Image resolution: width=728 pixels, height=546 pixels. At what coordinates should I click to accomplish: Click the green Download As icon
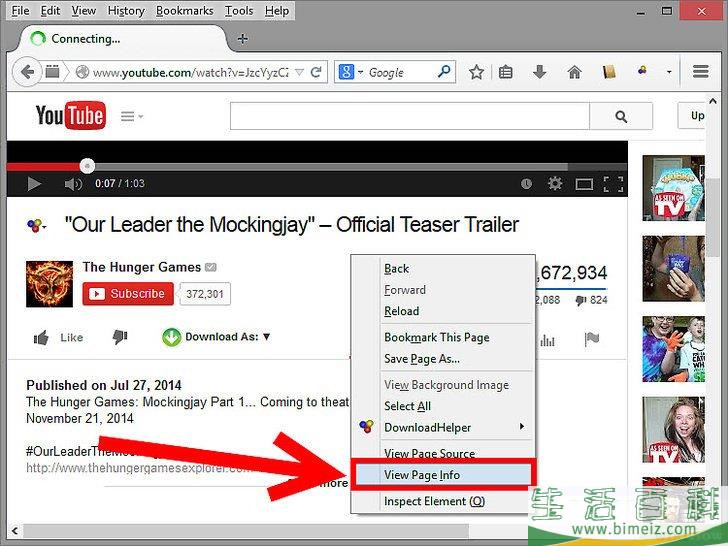(x=171, y=338)
